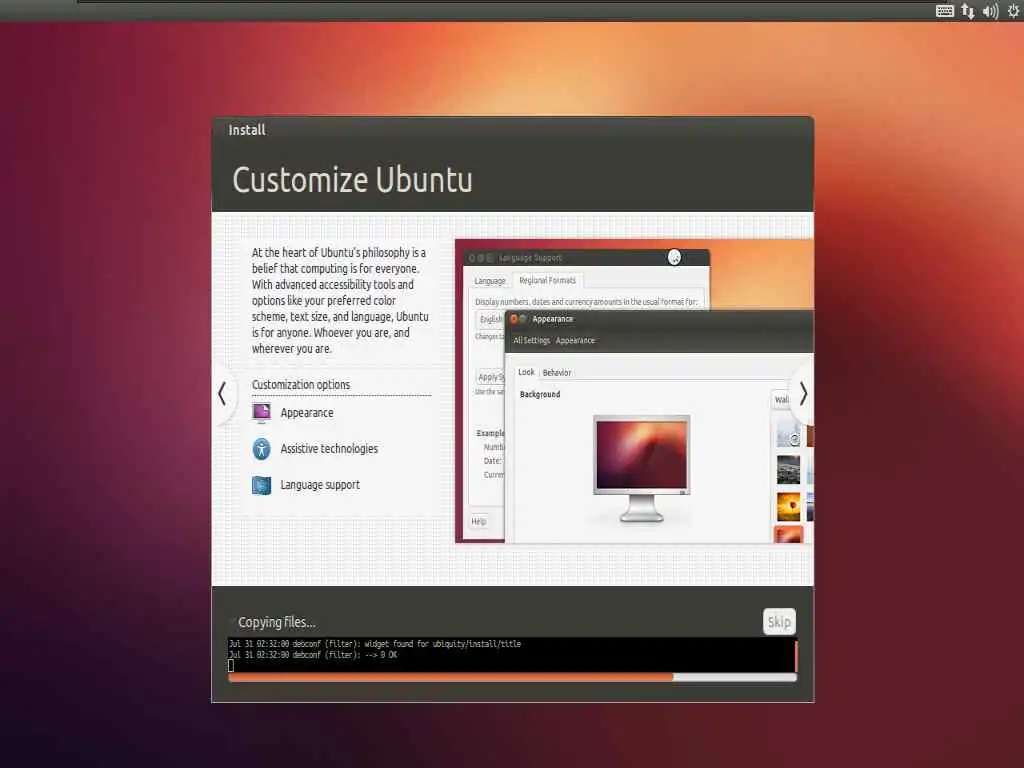Click the Assistive technologies label
The image size is (1024, 768).
click(329, 449)
